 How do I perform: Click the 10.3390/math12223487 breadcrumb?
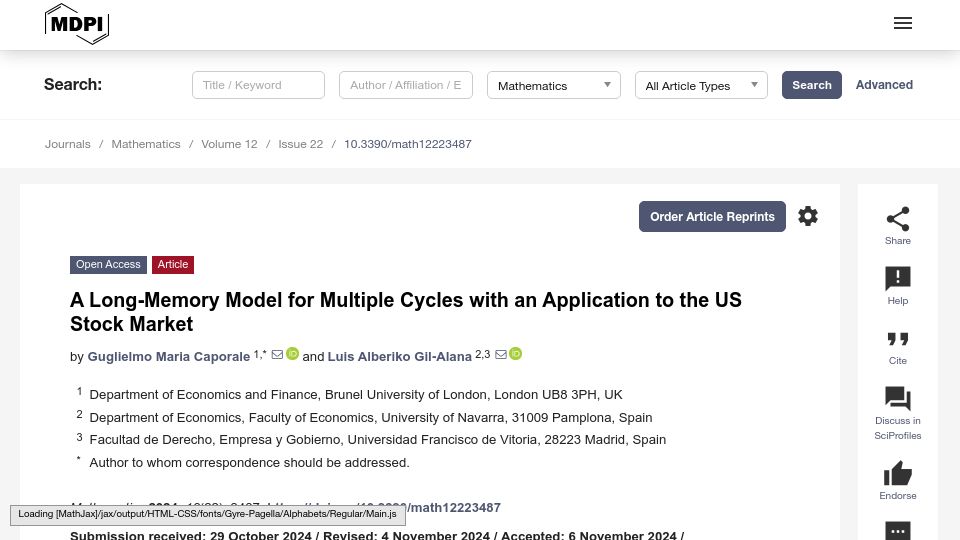408,144
